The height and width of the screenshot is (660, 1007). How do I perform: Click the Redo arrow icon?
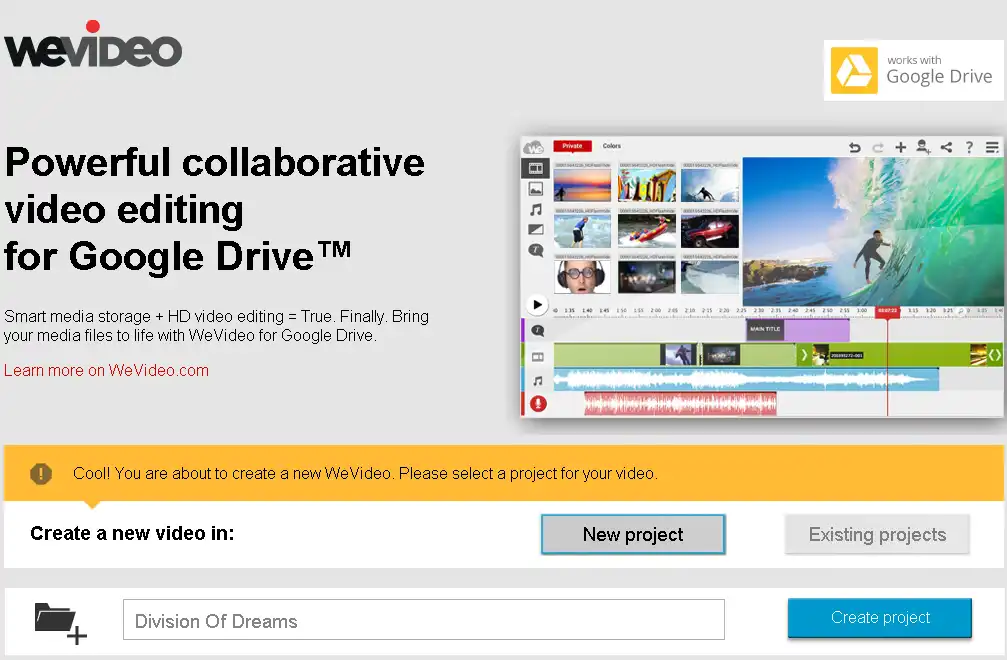pos(877,148)
